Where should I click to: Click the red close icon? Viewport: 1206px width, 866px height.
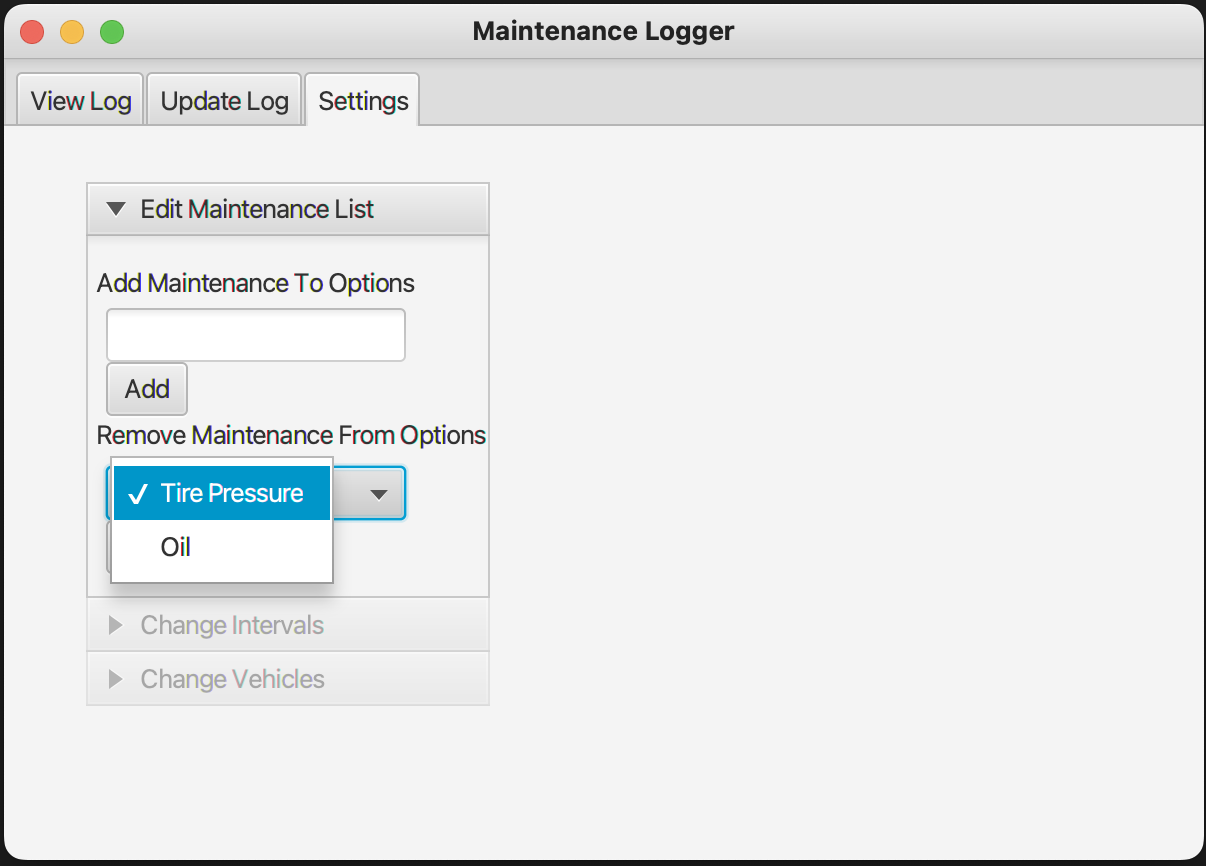point(31,31)
